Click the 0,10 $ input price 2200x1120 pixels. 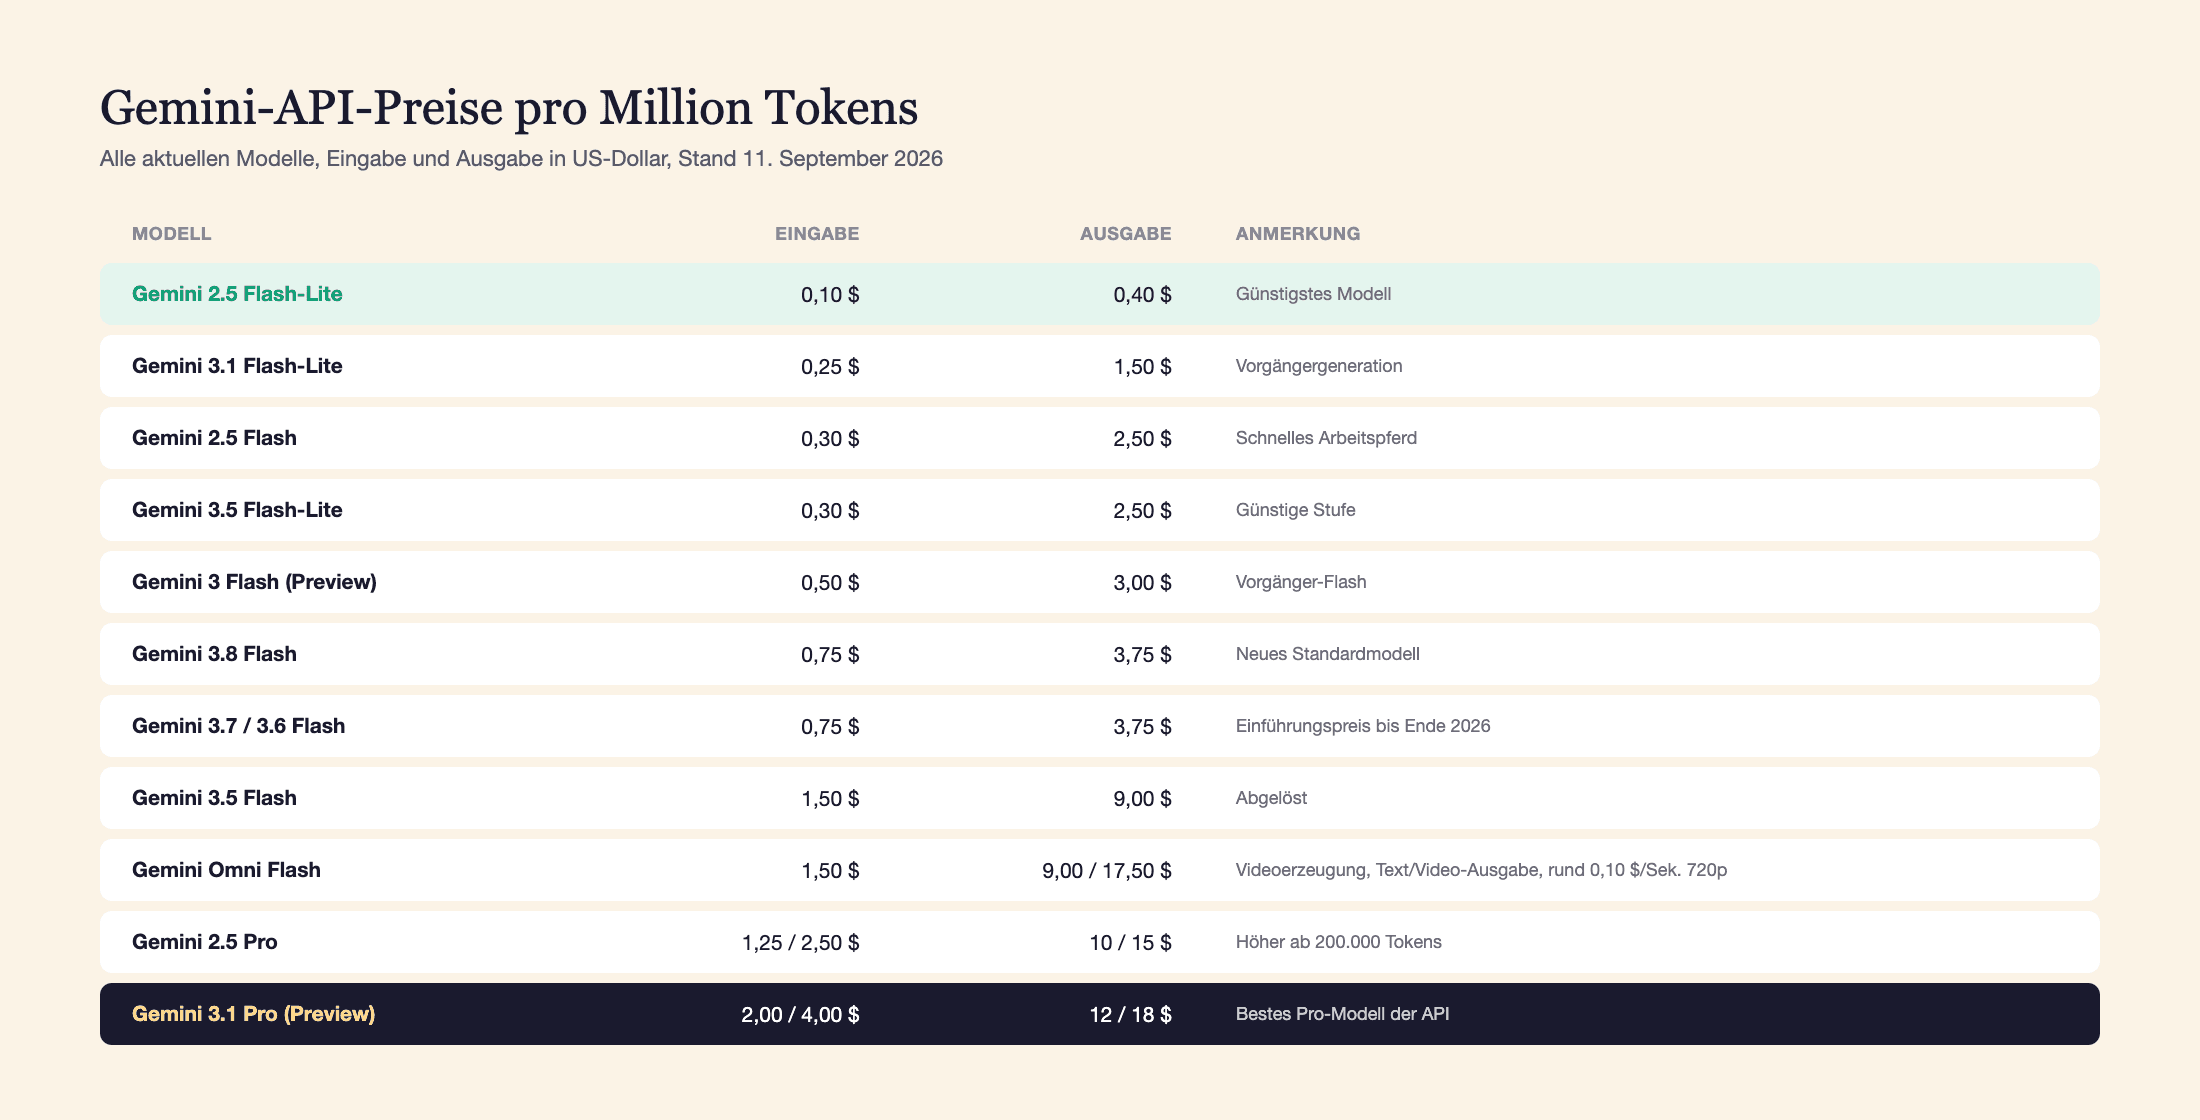click(x=830, y=295)
